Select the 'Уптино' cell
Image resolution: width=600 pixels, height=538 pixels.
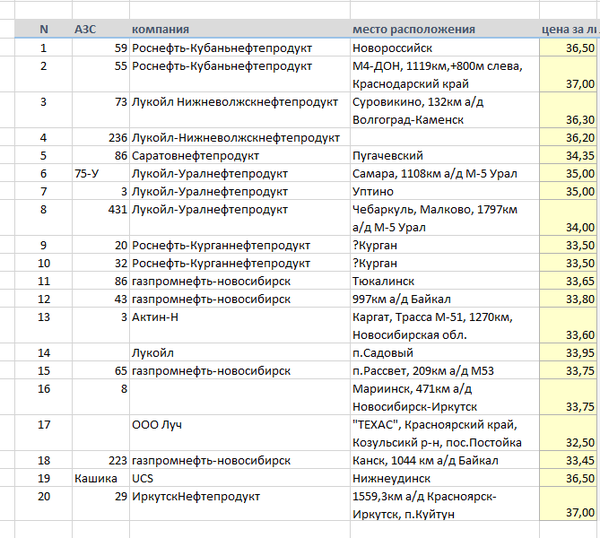(x=445, y=191)
